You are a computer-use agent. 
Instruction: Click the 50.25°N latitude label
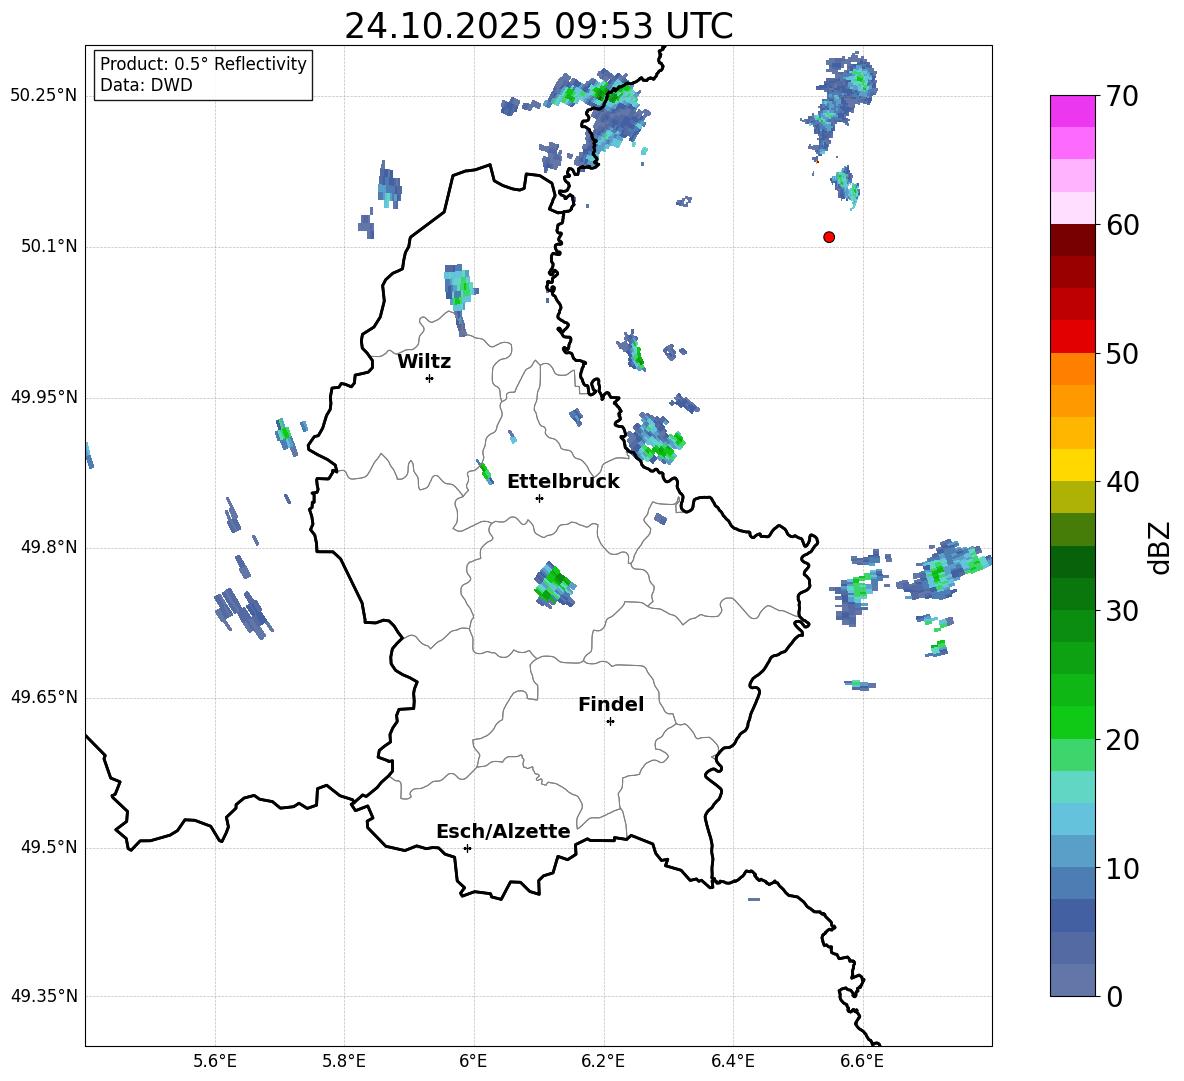(44, 96)
